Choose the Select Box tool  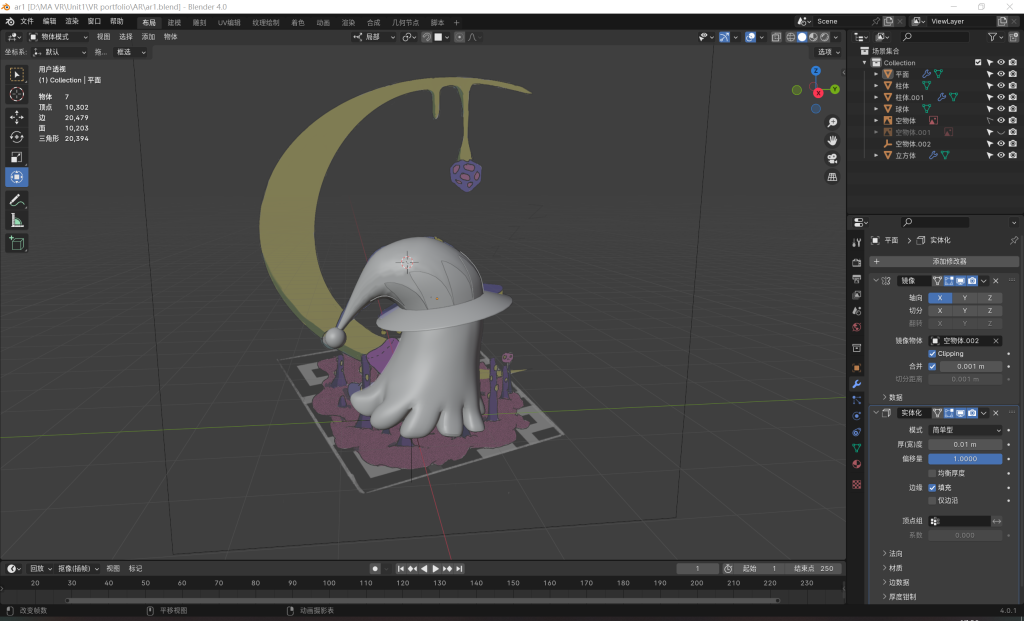(x=17, y=74)
